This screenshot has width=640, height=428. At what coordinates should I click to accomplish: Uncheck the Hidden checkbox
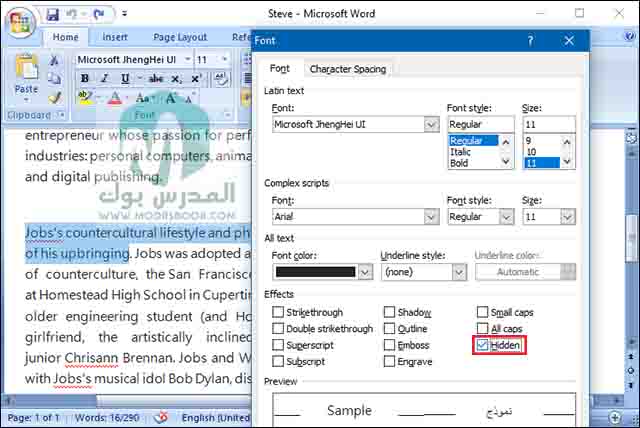(482, 345)
